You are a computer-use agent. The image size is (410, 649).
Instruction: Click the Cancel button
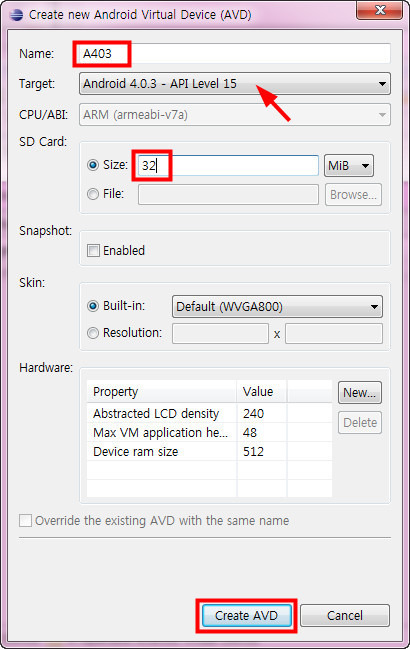click(345, 615)
